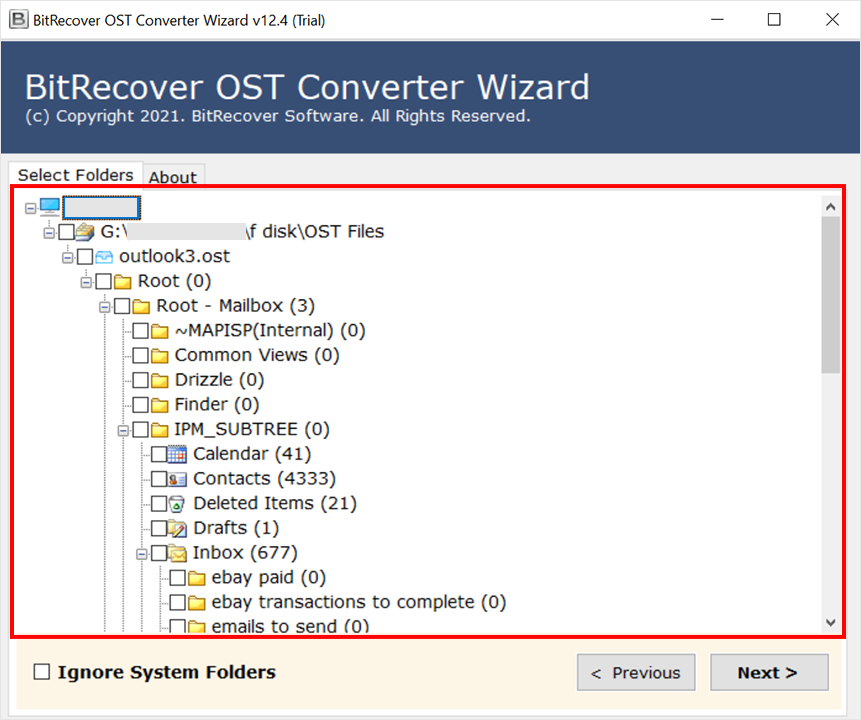The width and height of the screenshot is (861, 720).
Task: Click the outlook3.ost file icon
Action: coord(103,257)
